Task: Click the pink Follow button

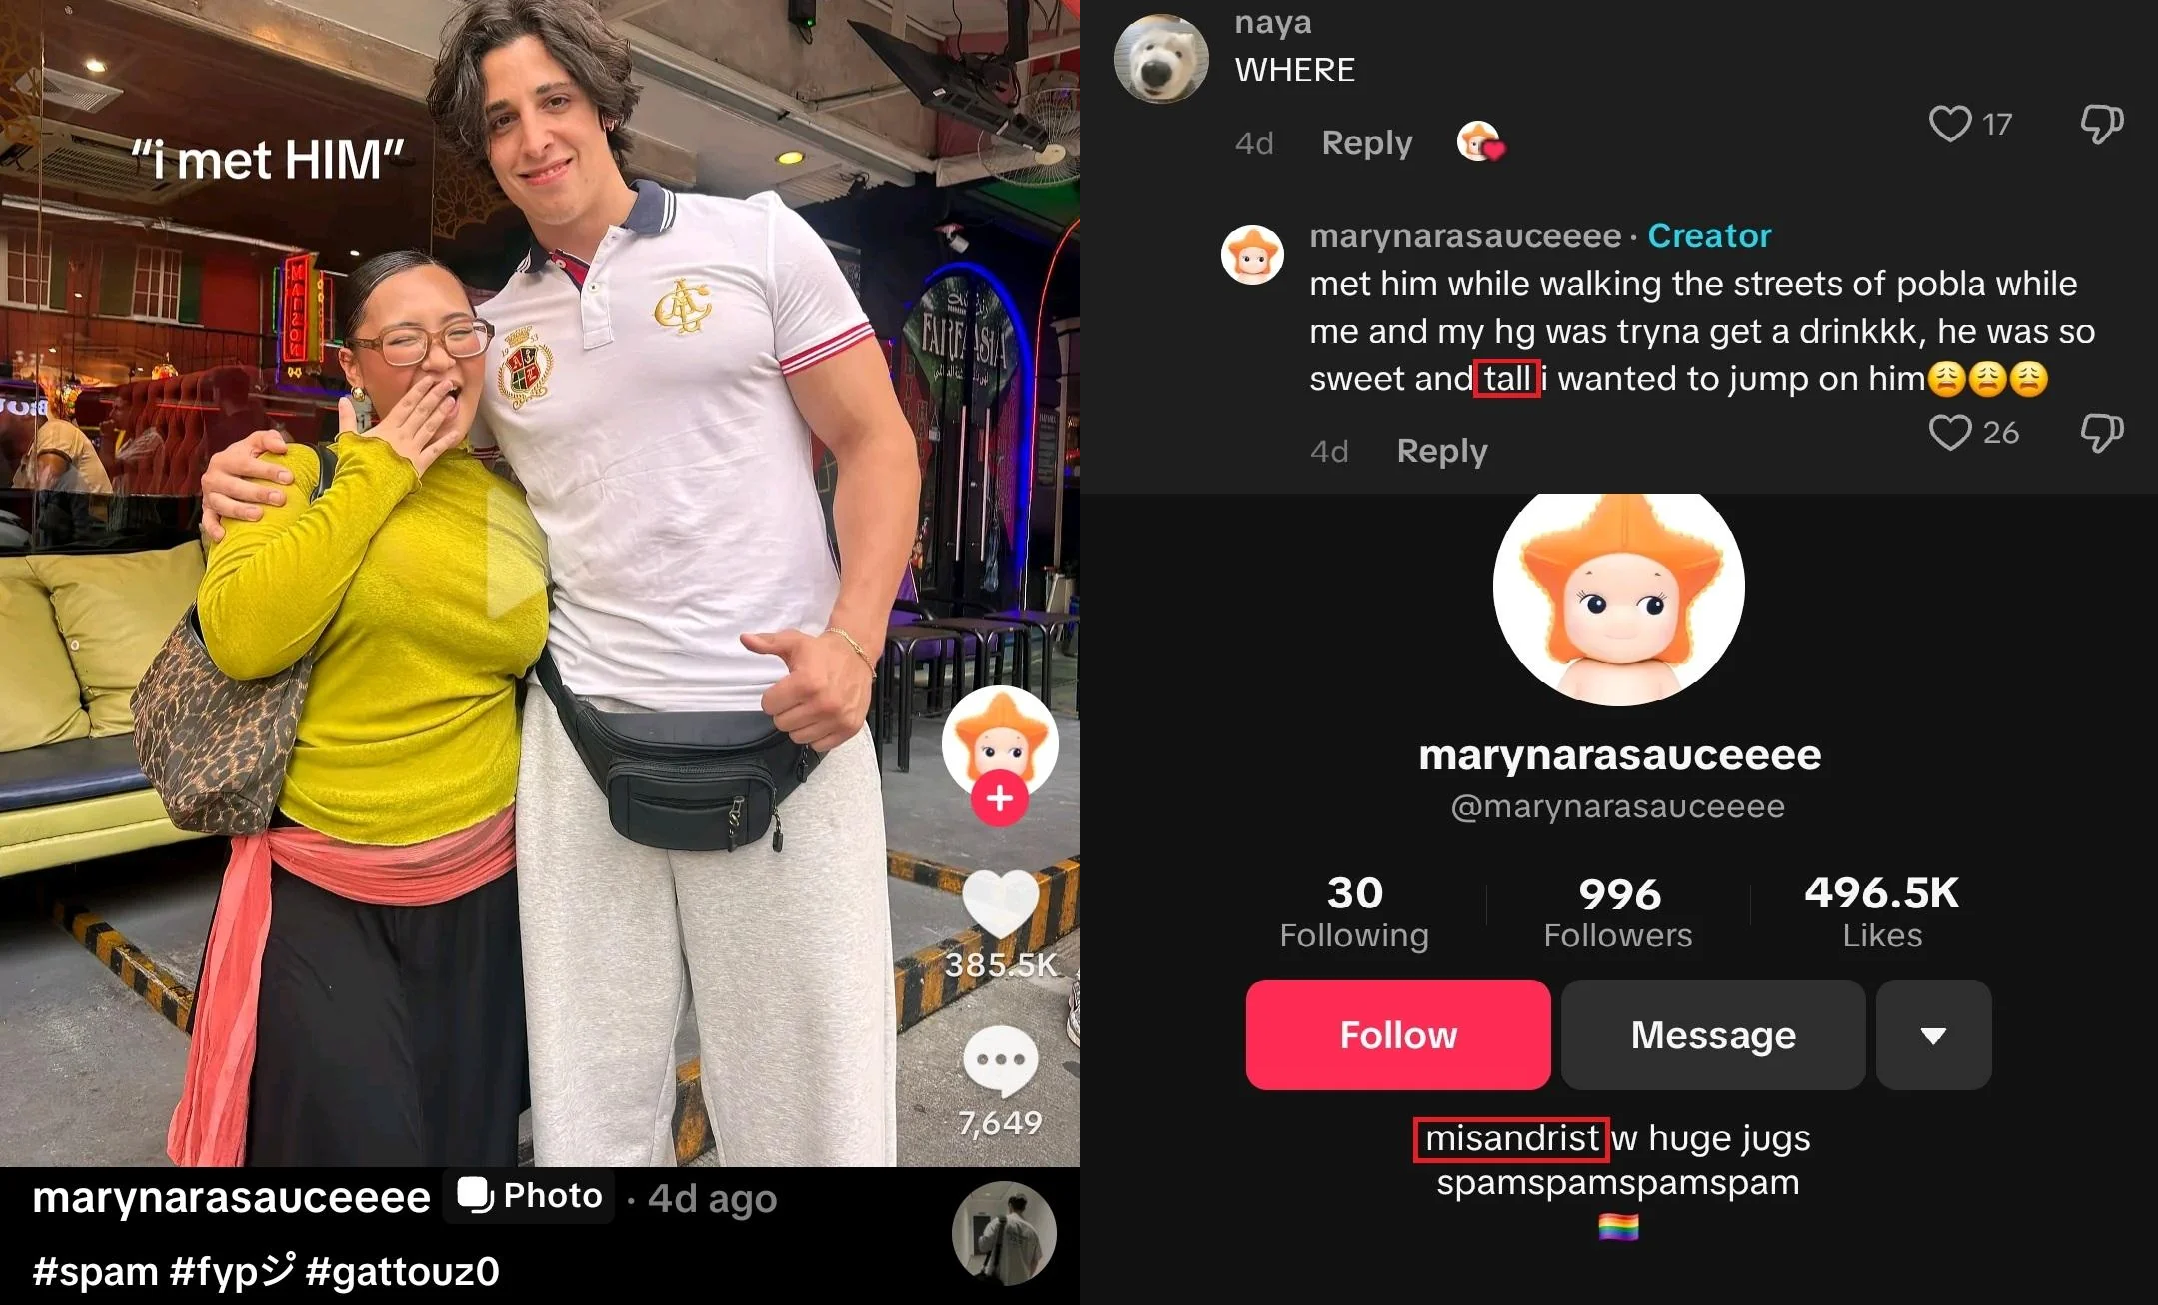Action: (1398, 1035)
